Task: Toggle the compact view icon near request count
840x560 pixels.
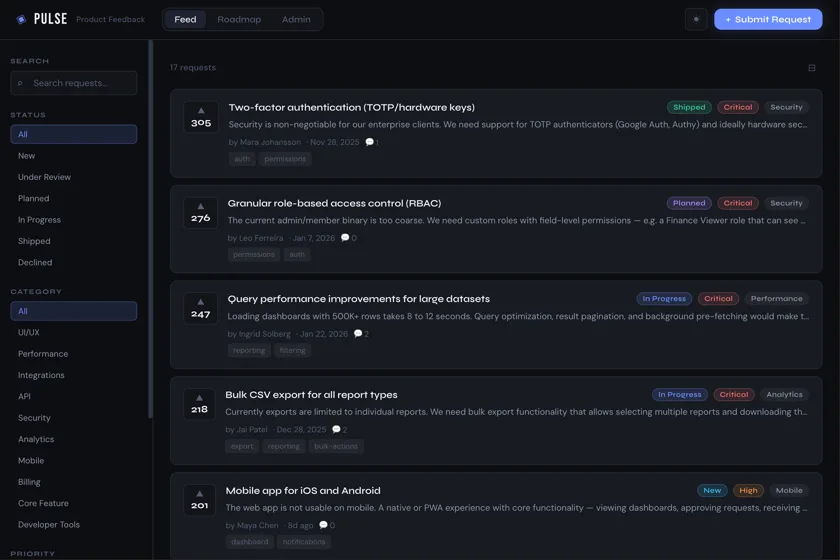Action: (812, 68)
